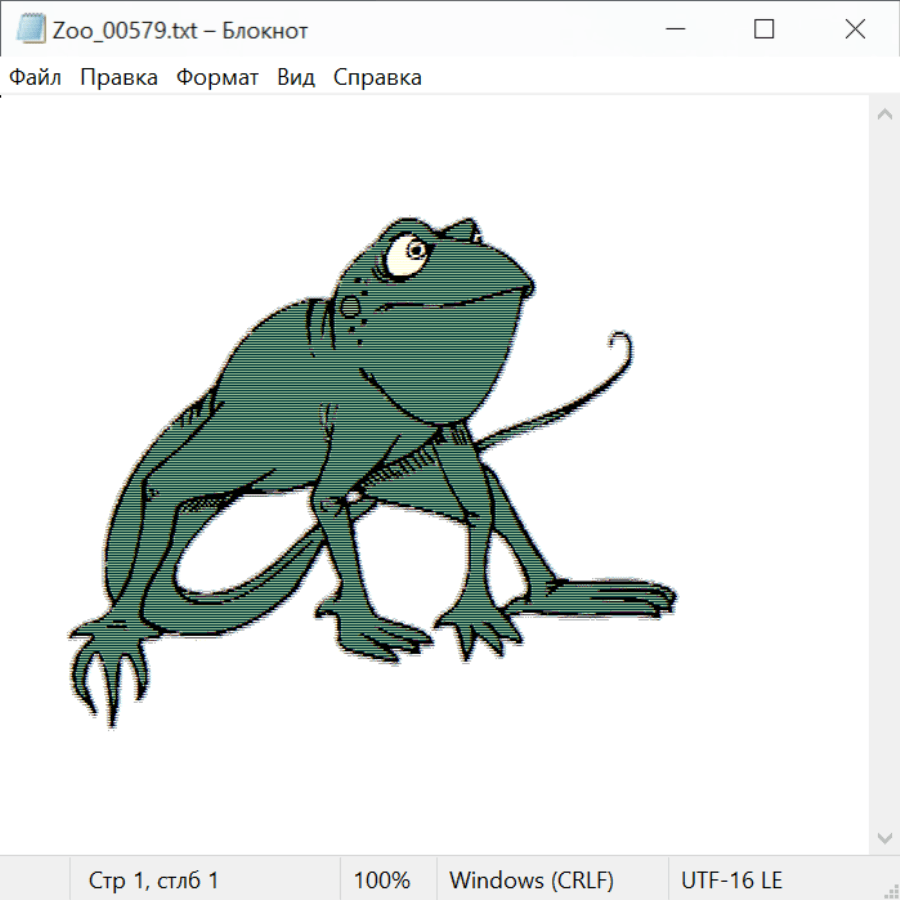Open the Справка menu
Viewport: 900px width, 900px height.
377,78
